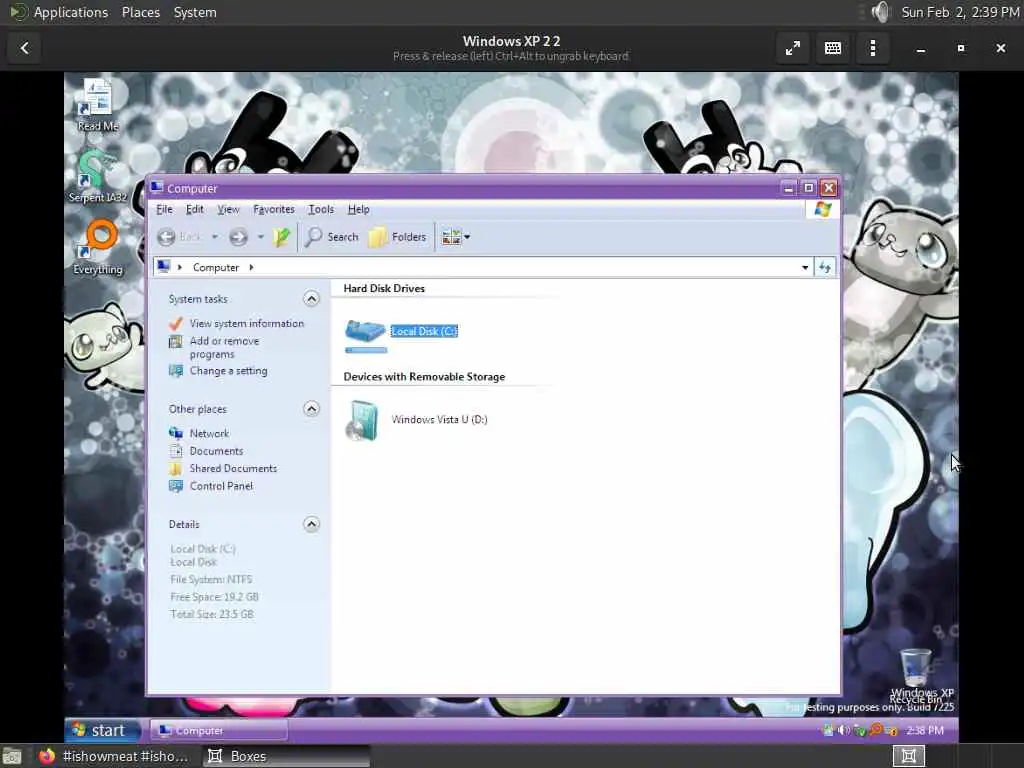1024x768 pixels.
Task: Open the Boxes three-dot menu
Action: point(873,48)
